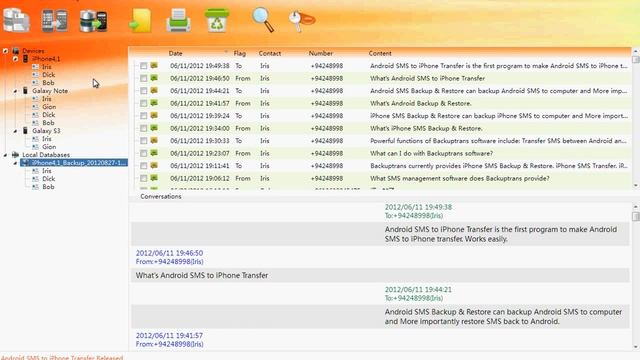Viewport: 640px width, 360px height.
Task: Click 'What's Android SMS to iPhone Transfer' conversation bubble
Action: (380, 276)
